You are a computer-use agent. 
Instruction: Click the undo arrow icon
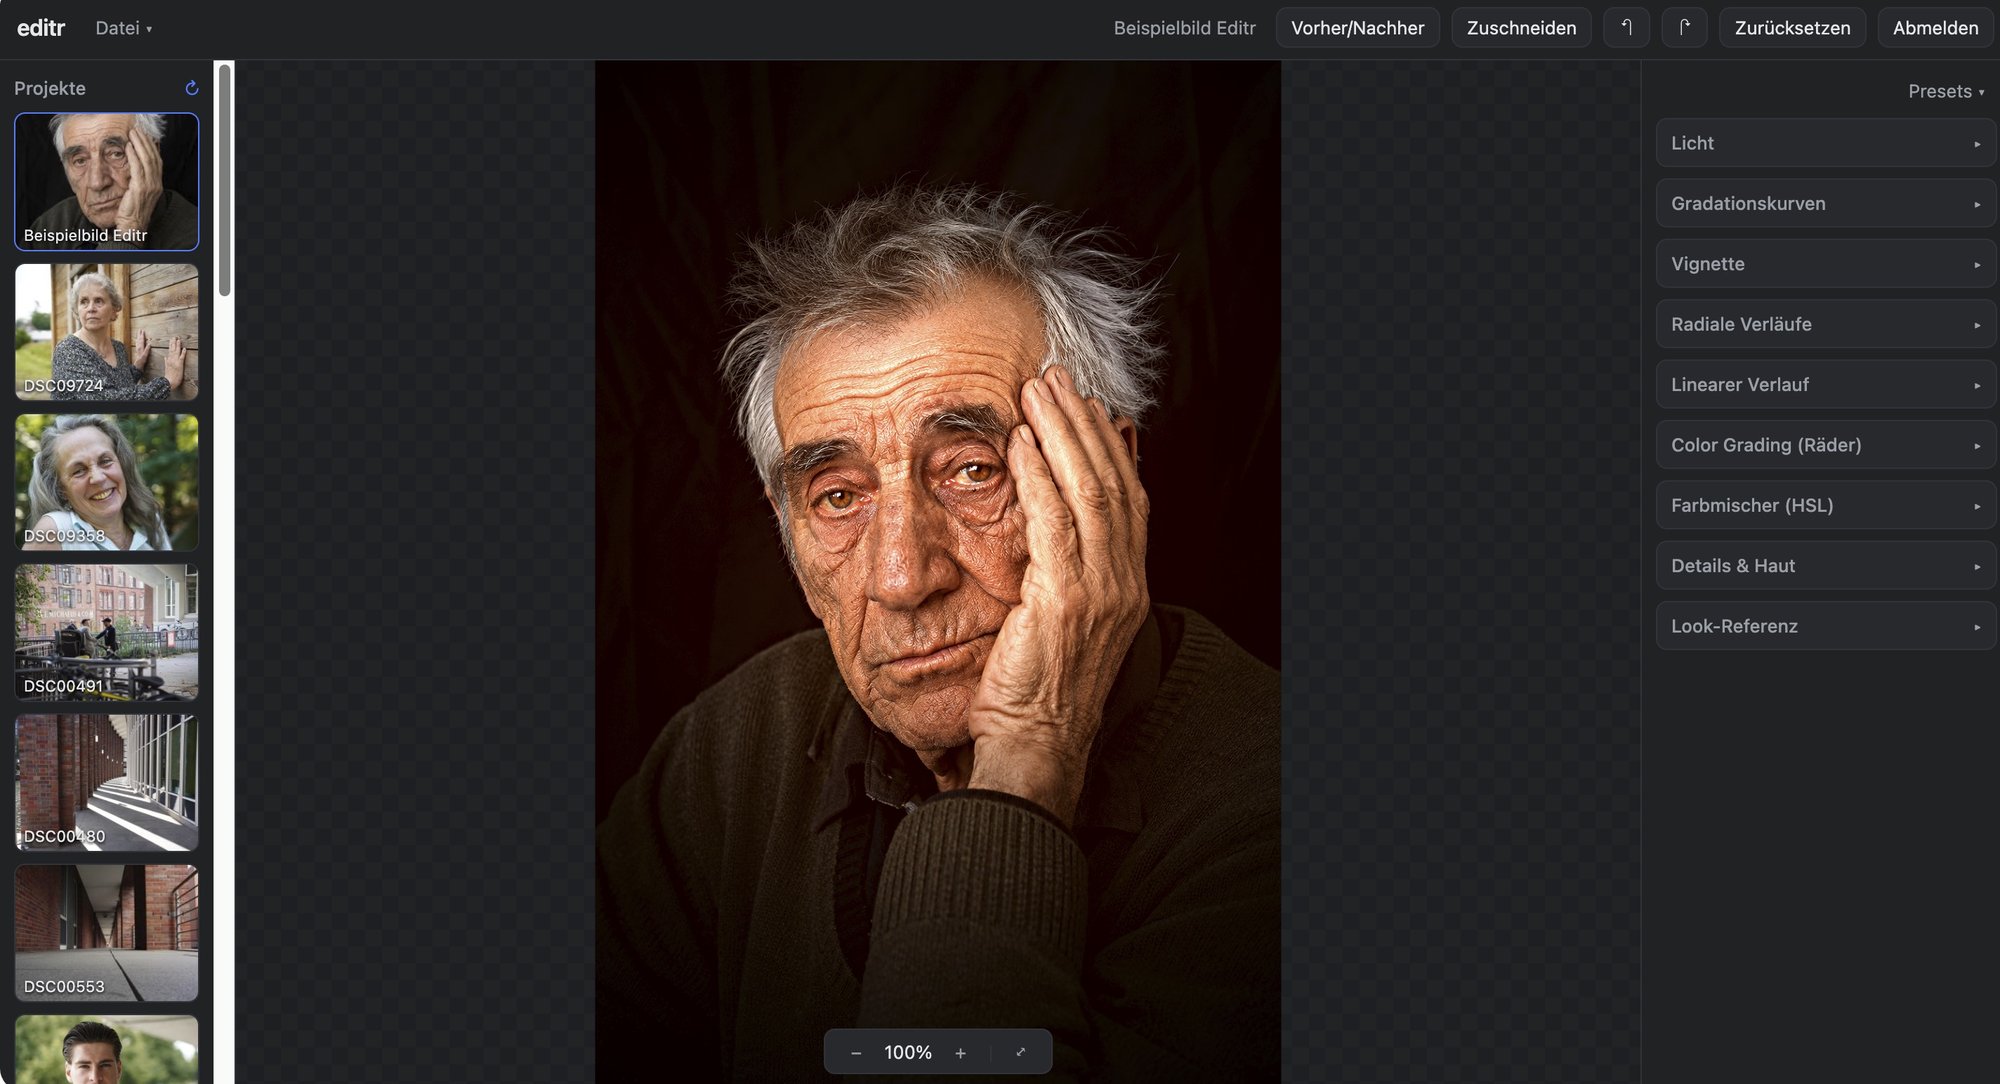click(1626, 28)
